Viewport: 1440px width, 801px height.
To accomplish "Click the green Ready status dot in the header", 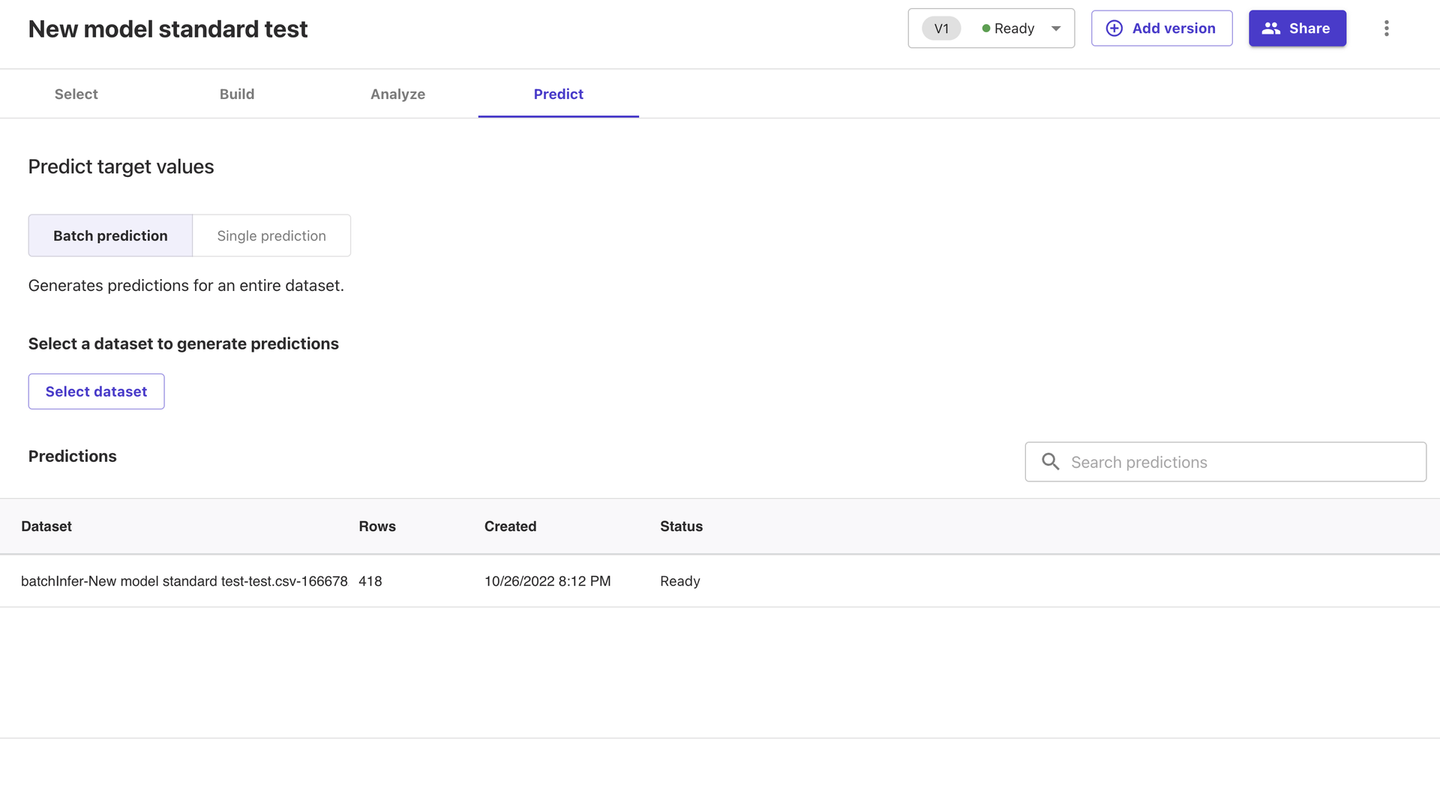I will (986, 29).
